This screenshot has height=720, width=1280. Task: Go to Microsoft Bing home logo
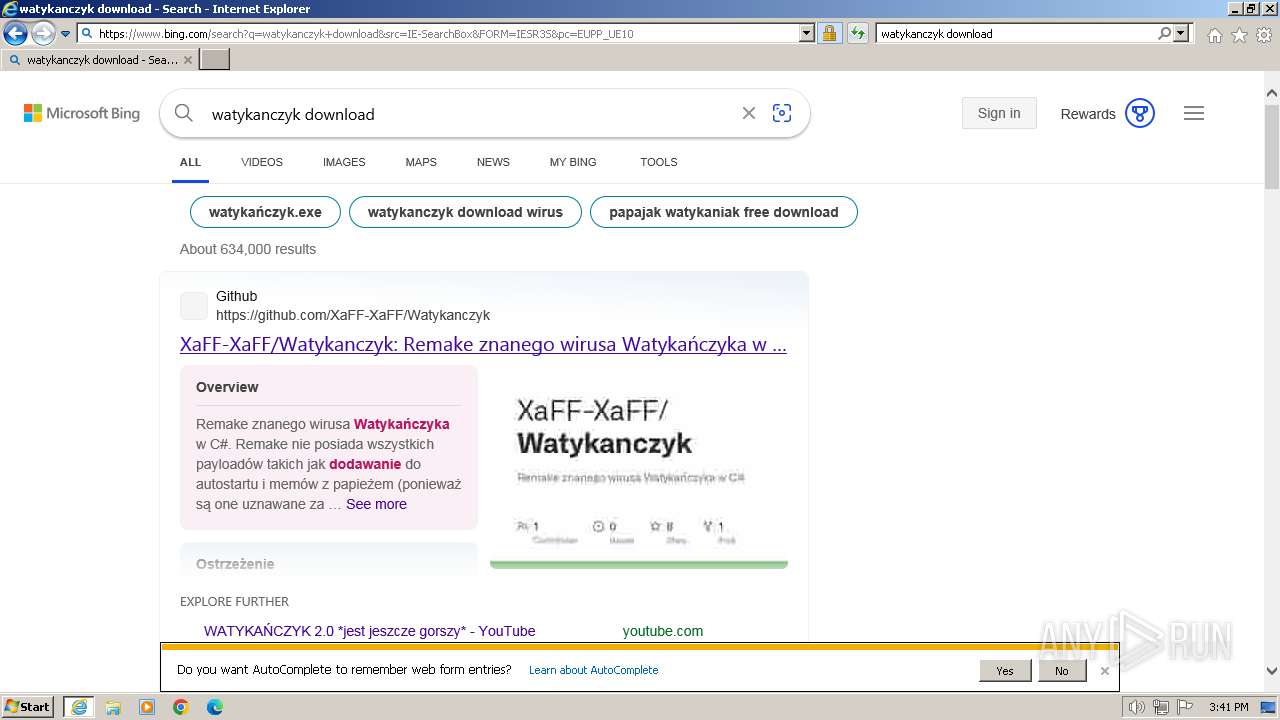click(x=82, y=113)
